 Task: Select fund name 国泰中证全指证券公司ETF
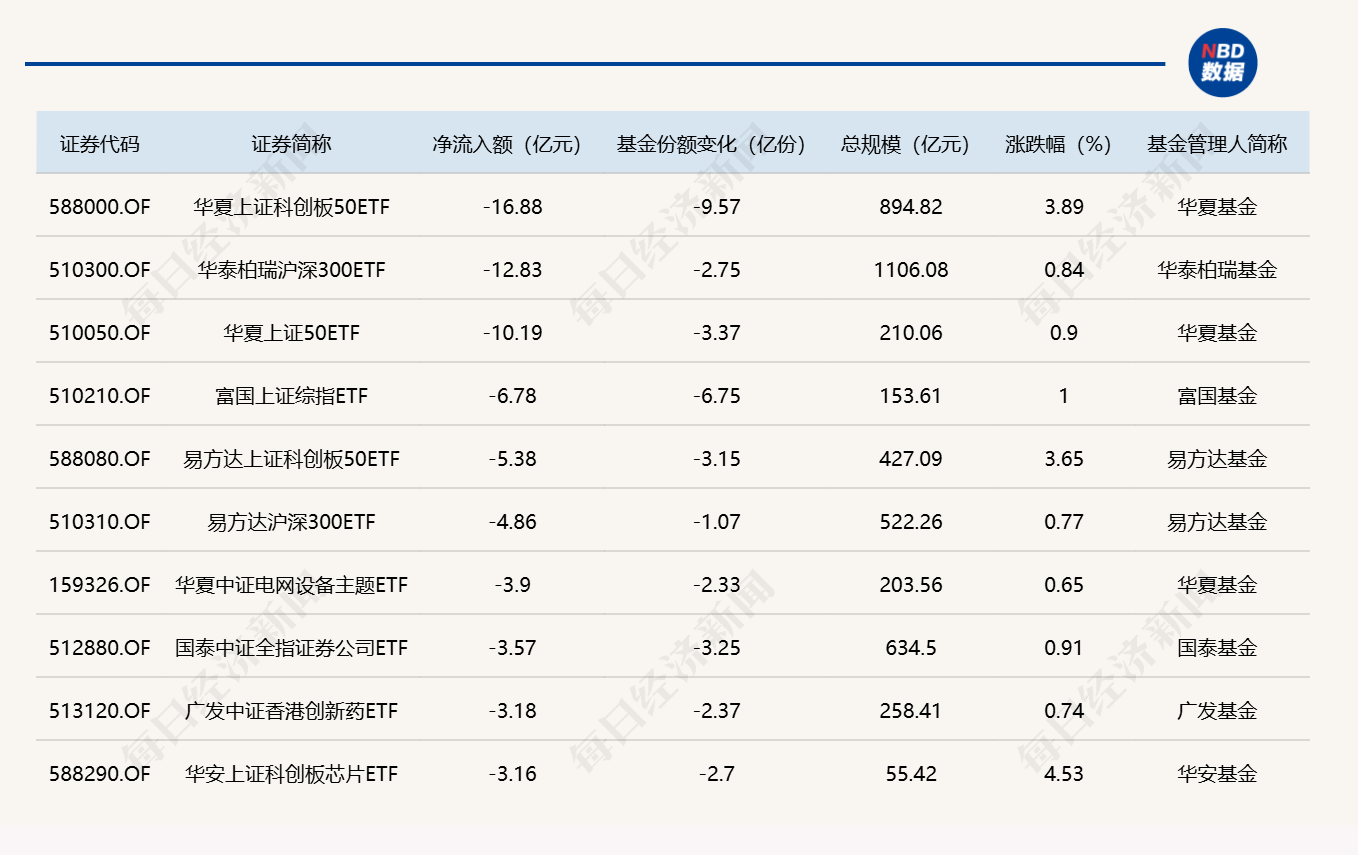[x=291, y=648]
